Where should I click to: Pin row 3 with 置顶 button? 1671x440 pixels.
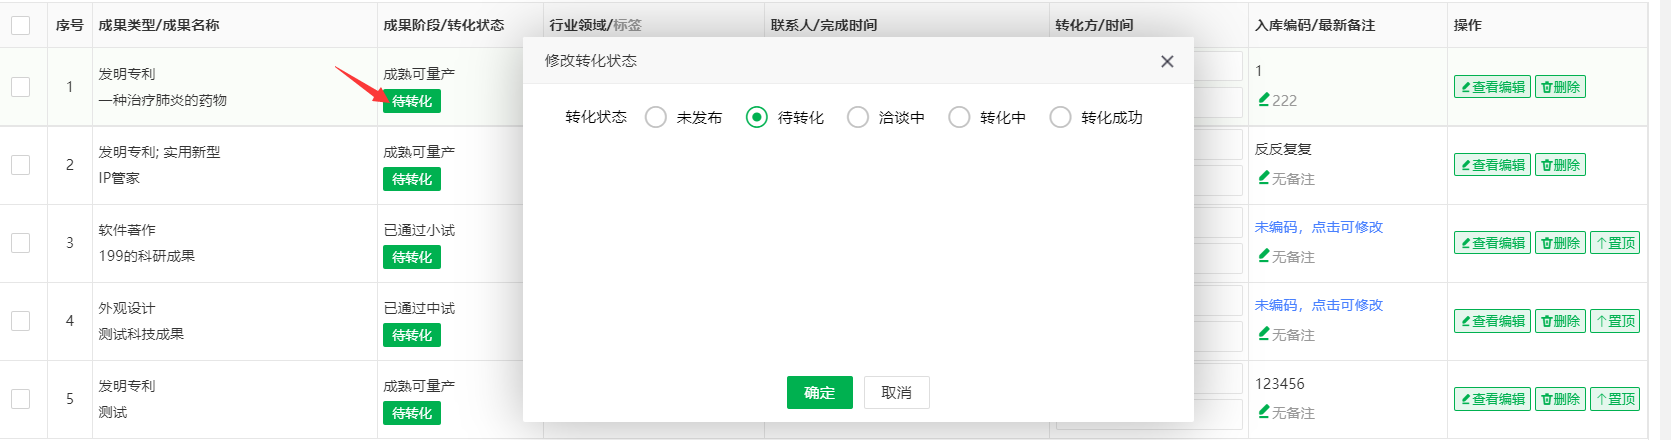[x=1615, y=243]
